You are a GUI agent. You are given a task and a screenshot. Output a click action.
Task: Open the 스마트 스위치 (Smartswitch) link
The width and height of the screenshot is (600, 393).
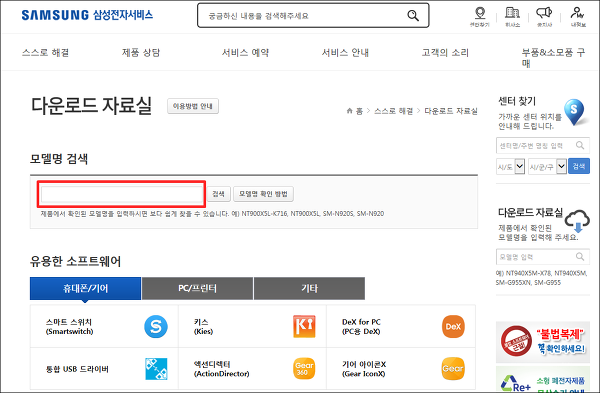pos(69,326)
